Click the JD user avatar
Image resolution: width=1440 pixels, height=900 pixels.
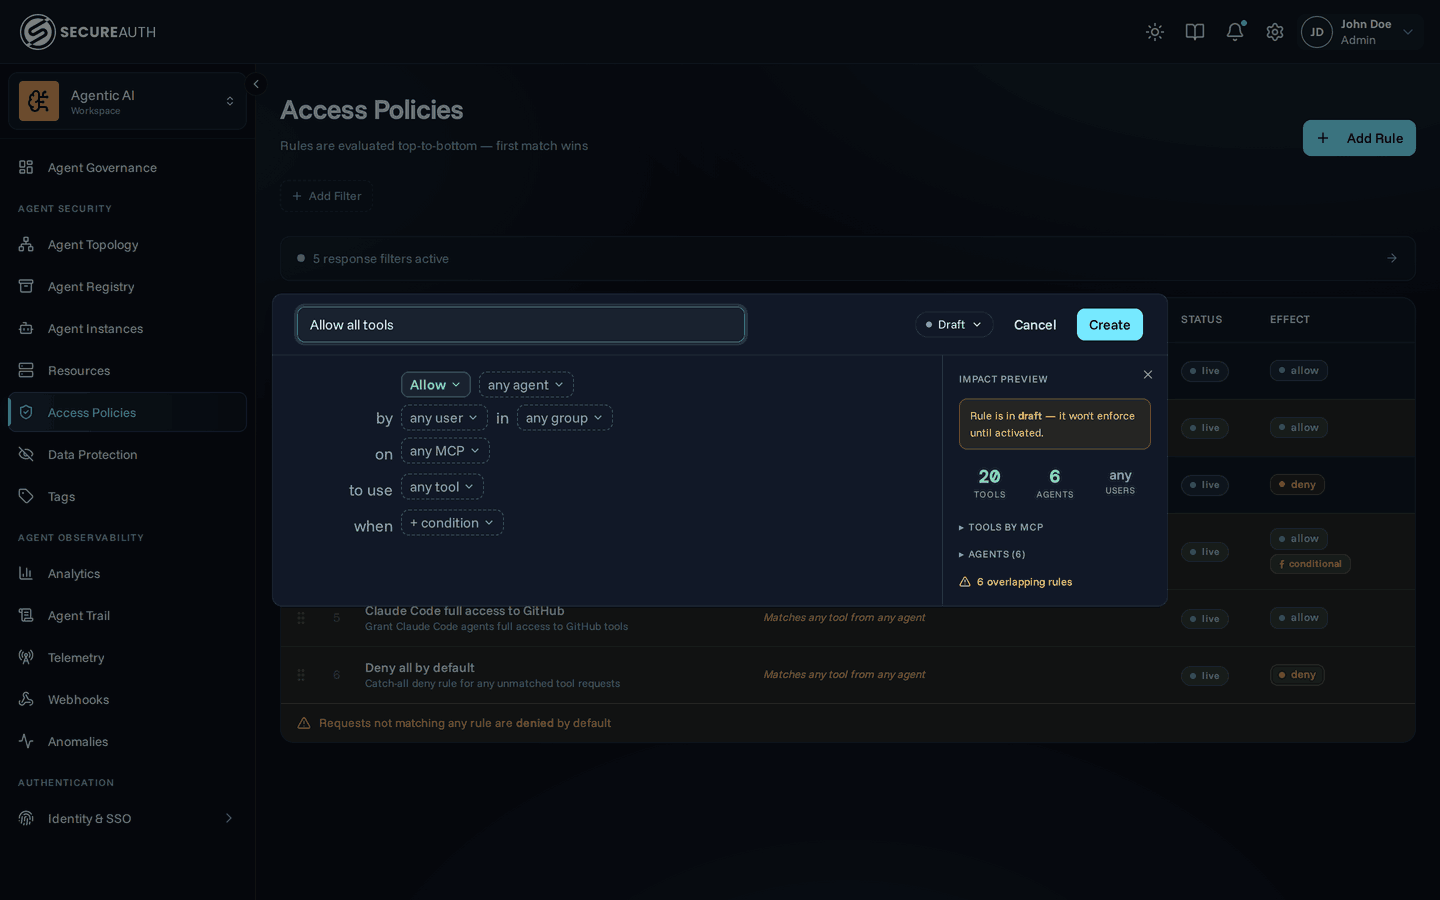point(1317,32)
